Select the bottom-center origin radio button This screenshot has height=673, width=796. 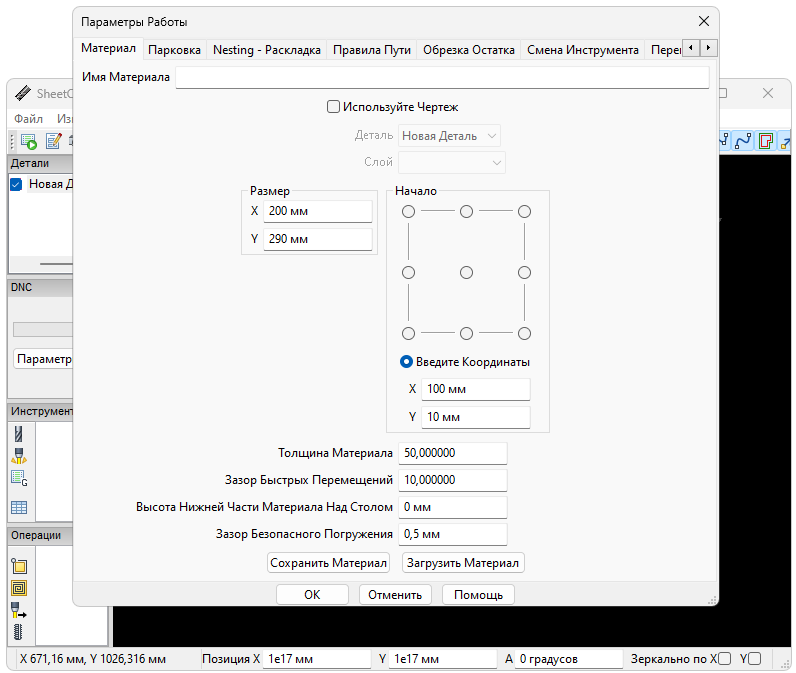point(467,333)
